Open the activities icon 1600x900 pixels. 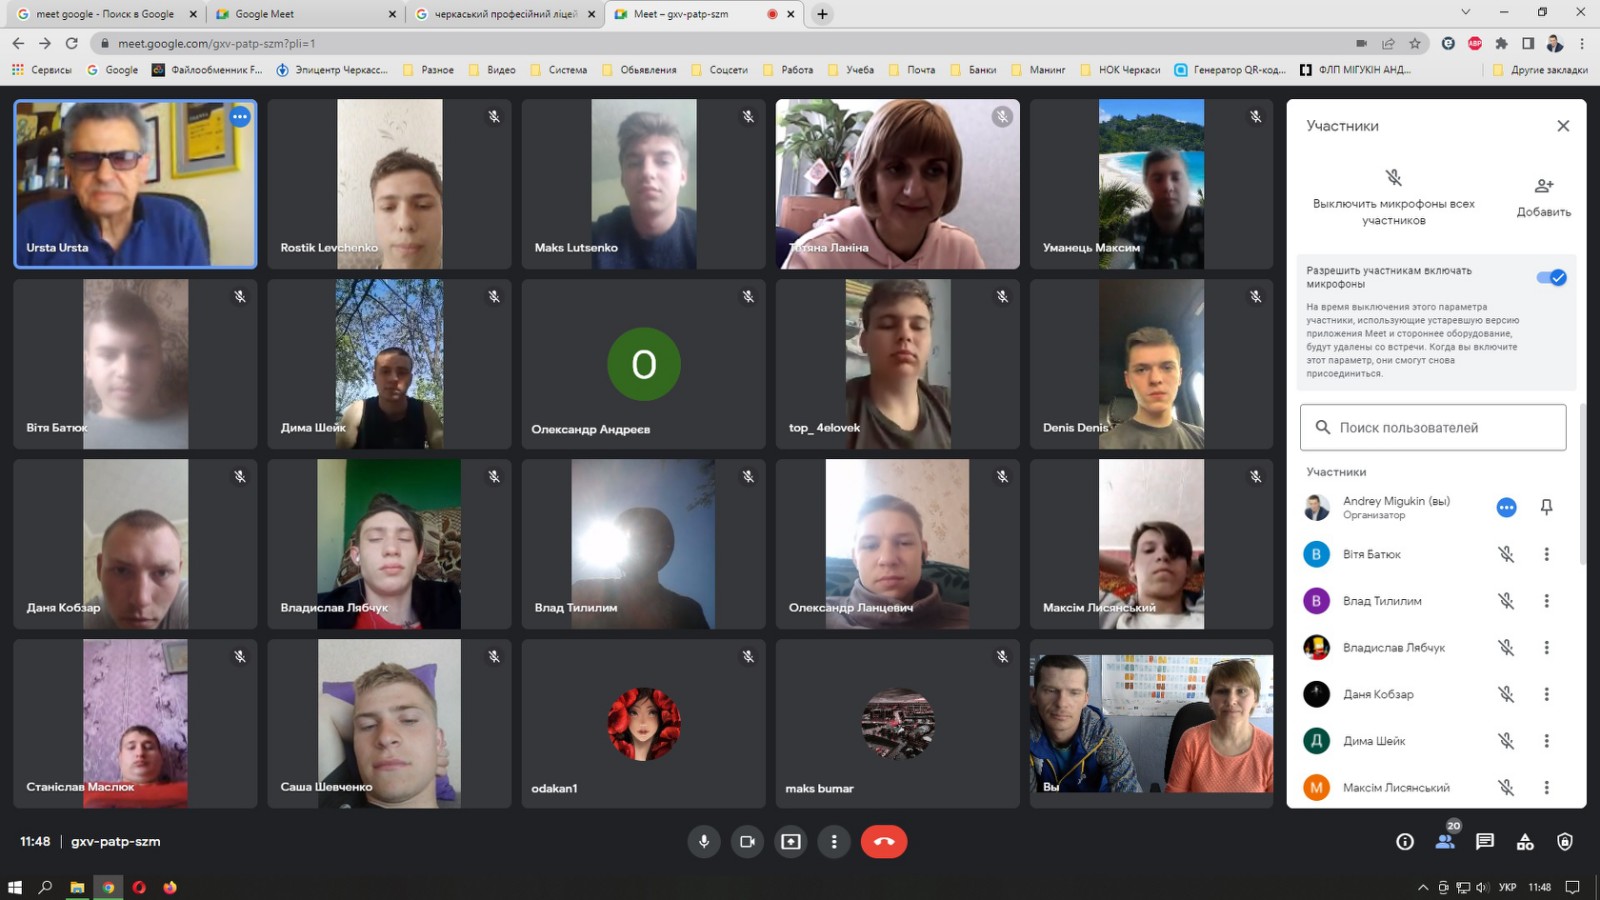click(x=1525, y=842)
